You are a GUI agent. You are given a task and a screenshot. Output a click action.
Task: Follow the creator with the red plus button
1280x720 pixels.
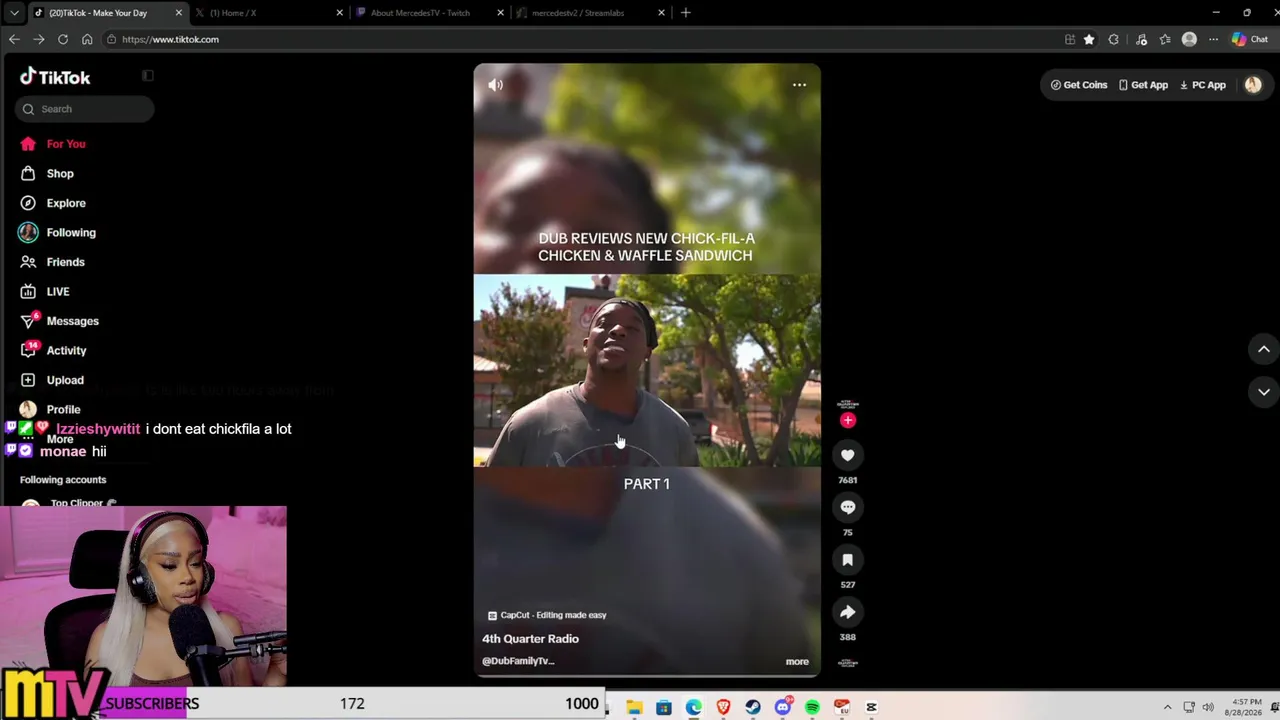(x=848, y=421)
